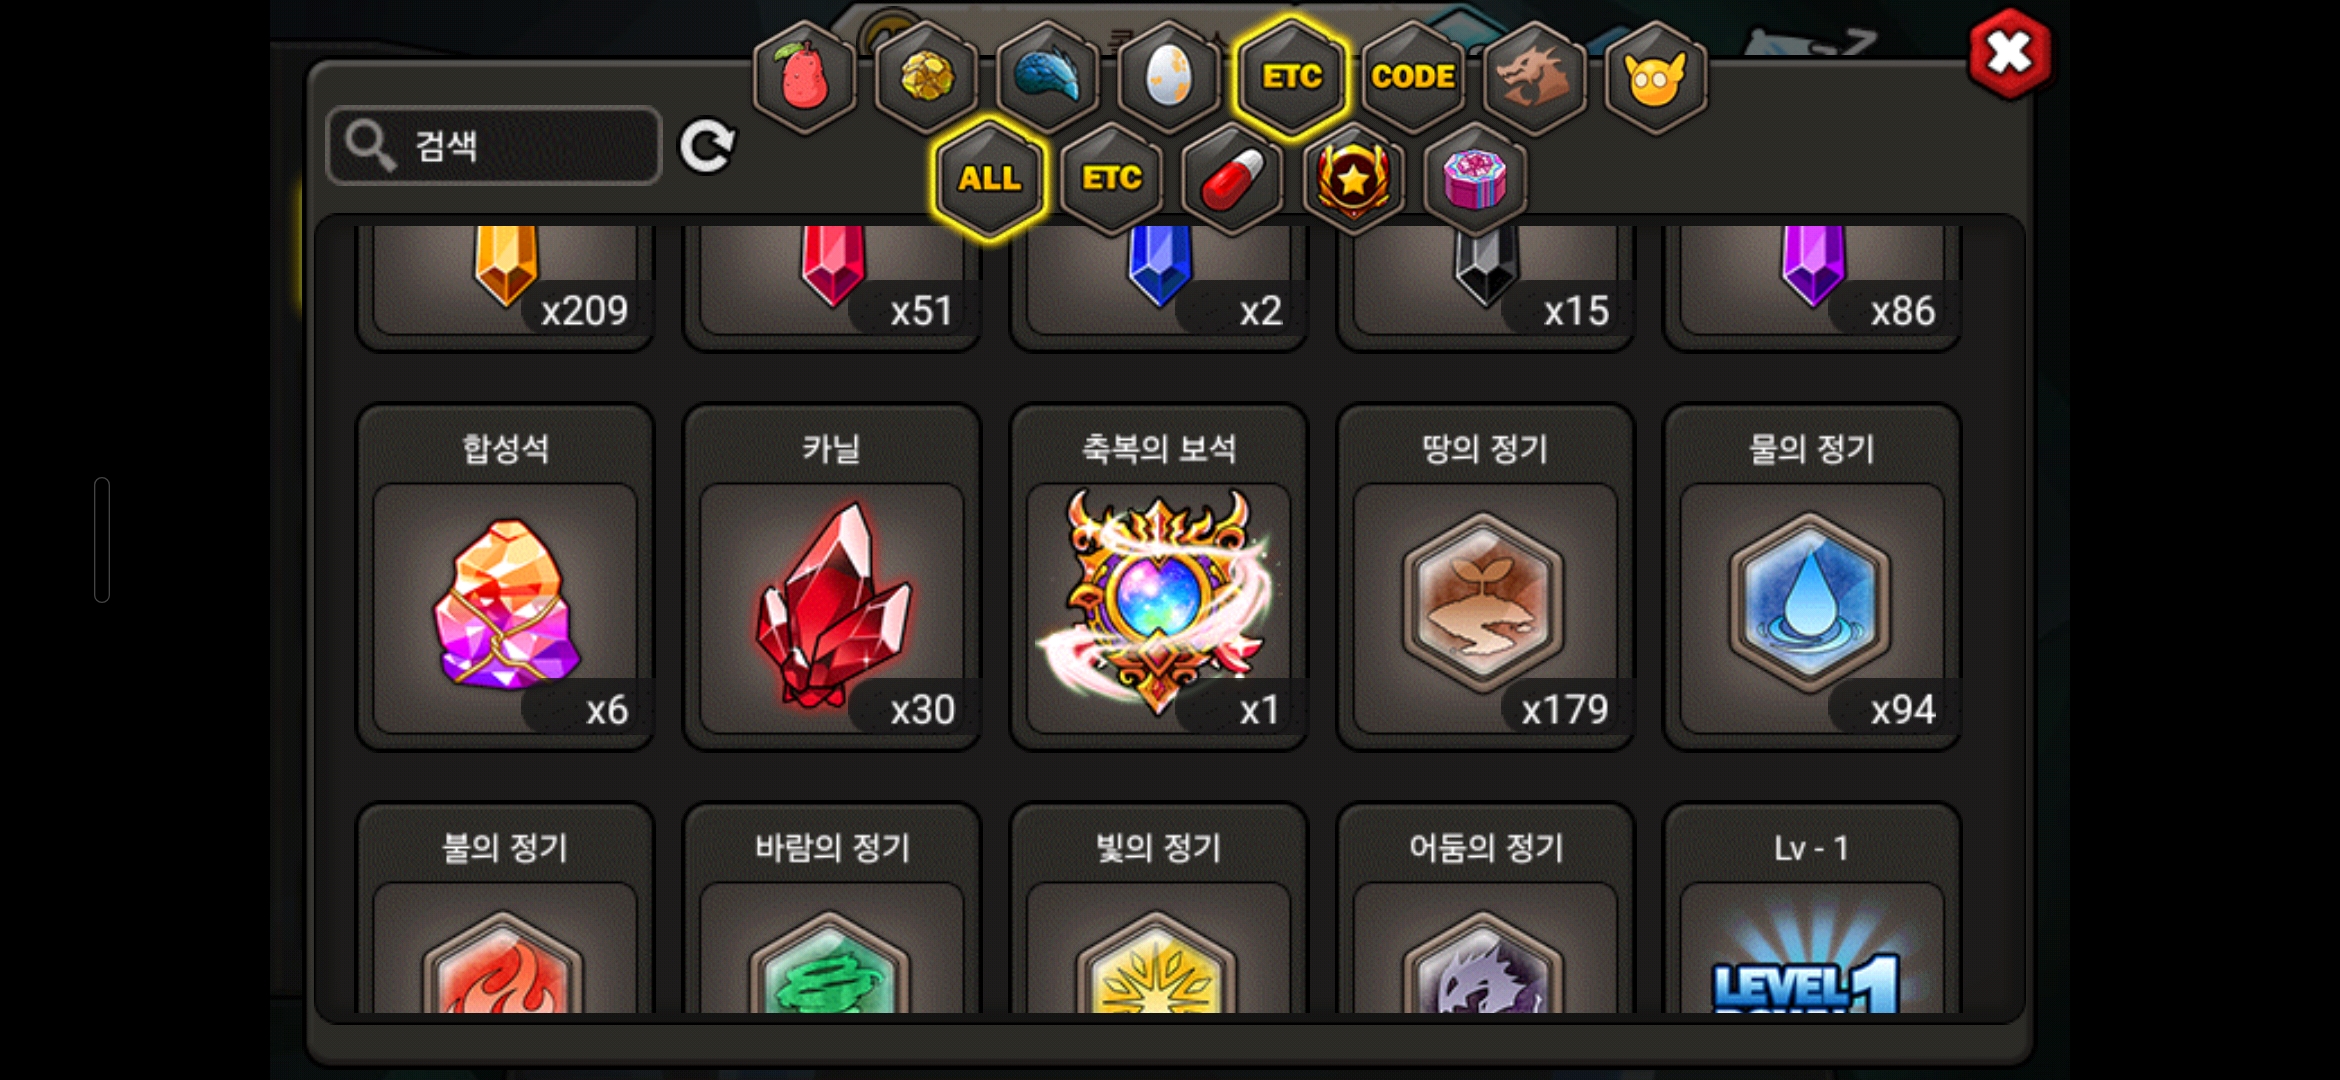The image size is (2340, 1080).
Task: Select the ALL sub-filter hexagon
Action: 990,179
